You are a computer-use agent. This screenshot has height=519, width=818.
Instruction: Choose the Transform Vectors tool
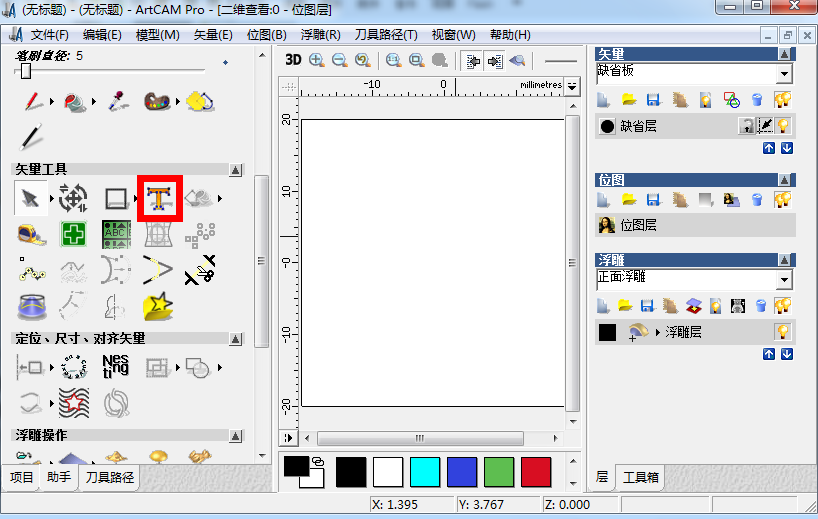pyautogui.click(x=73, y=198)
